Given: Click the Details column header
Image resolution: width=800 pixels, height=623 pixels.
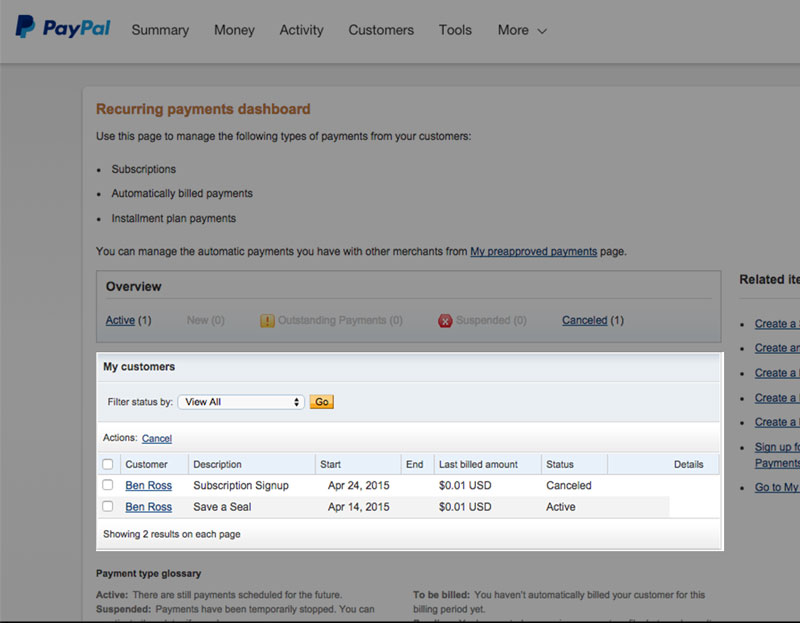Looking at the screenshot, I should tap(688, 464).
